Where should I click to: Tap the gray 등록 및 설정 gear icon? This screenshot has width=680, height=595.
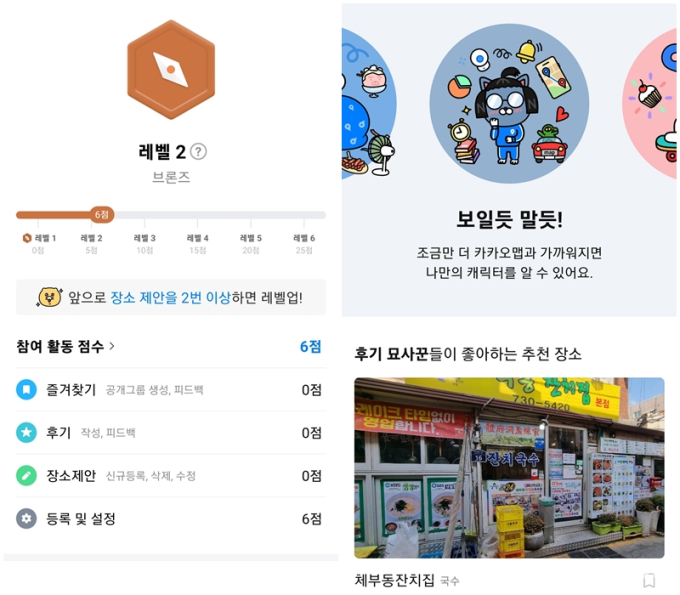coord(26,518)
